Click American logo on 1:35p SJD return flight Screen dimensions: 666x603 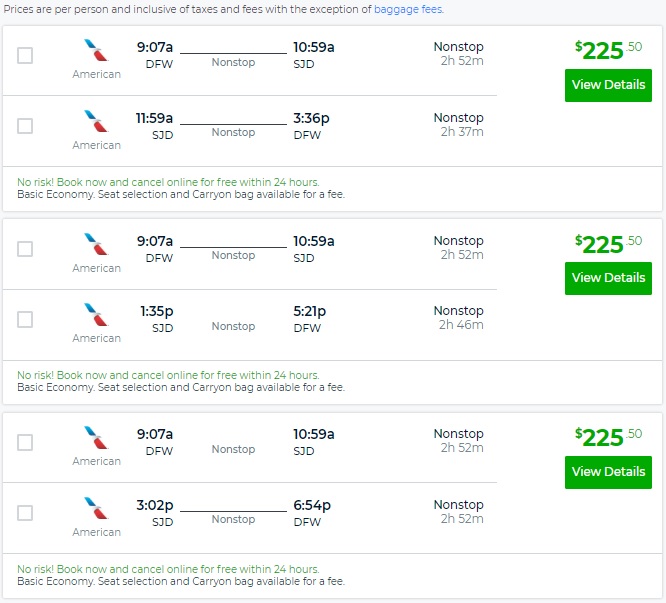click(x=97, y=315)
